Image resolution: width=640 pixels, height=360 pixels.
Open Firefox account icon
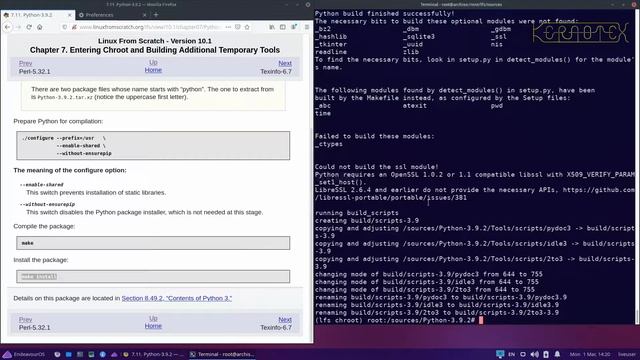(294, 27)
